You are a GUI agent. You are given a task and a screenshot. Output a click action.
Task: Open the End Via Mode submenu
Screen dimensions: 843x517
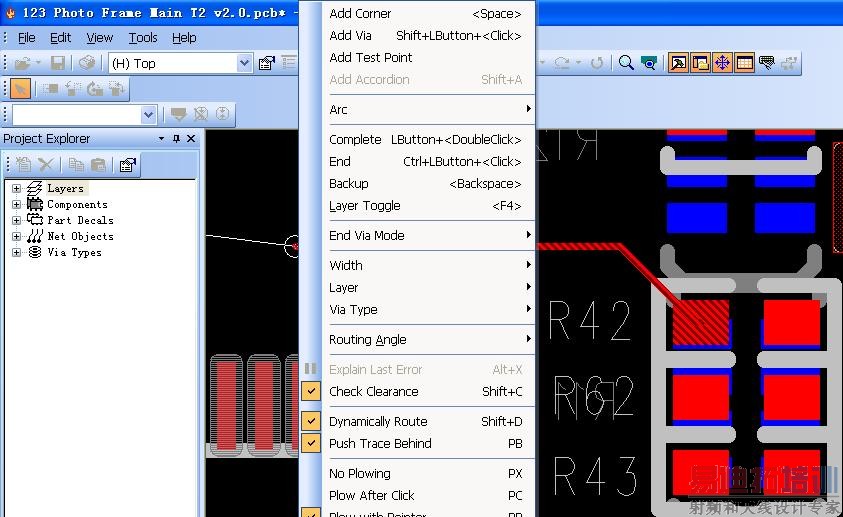pyautogui.click(x=430, y=235)
